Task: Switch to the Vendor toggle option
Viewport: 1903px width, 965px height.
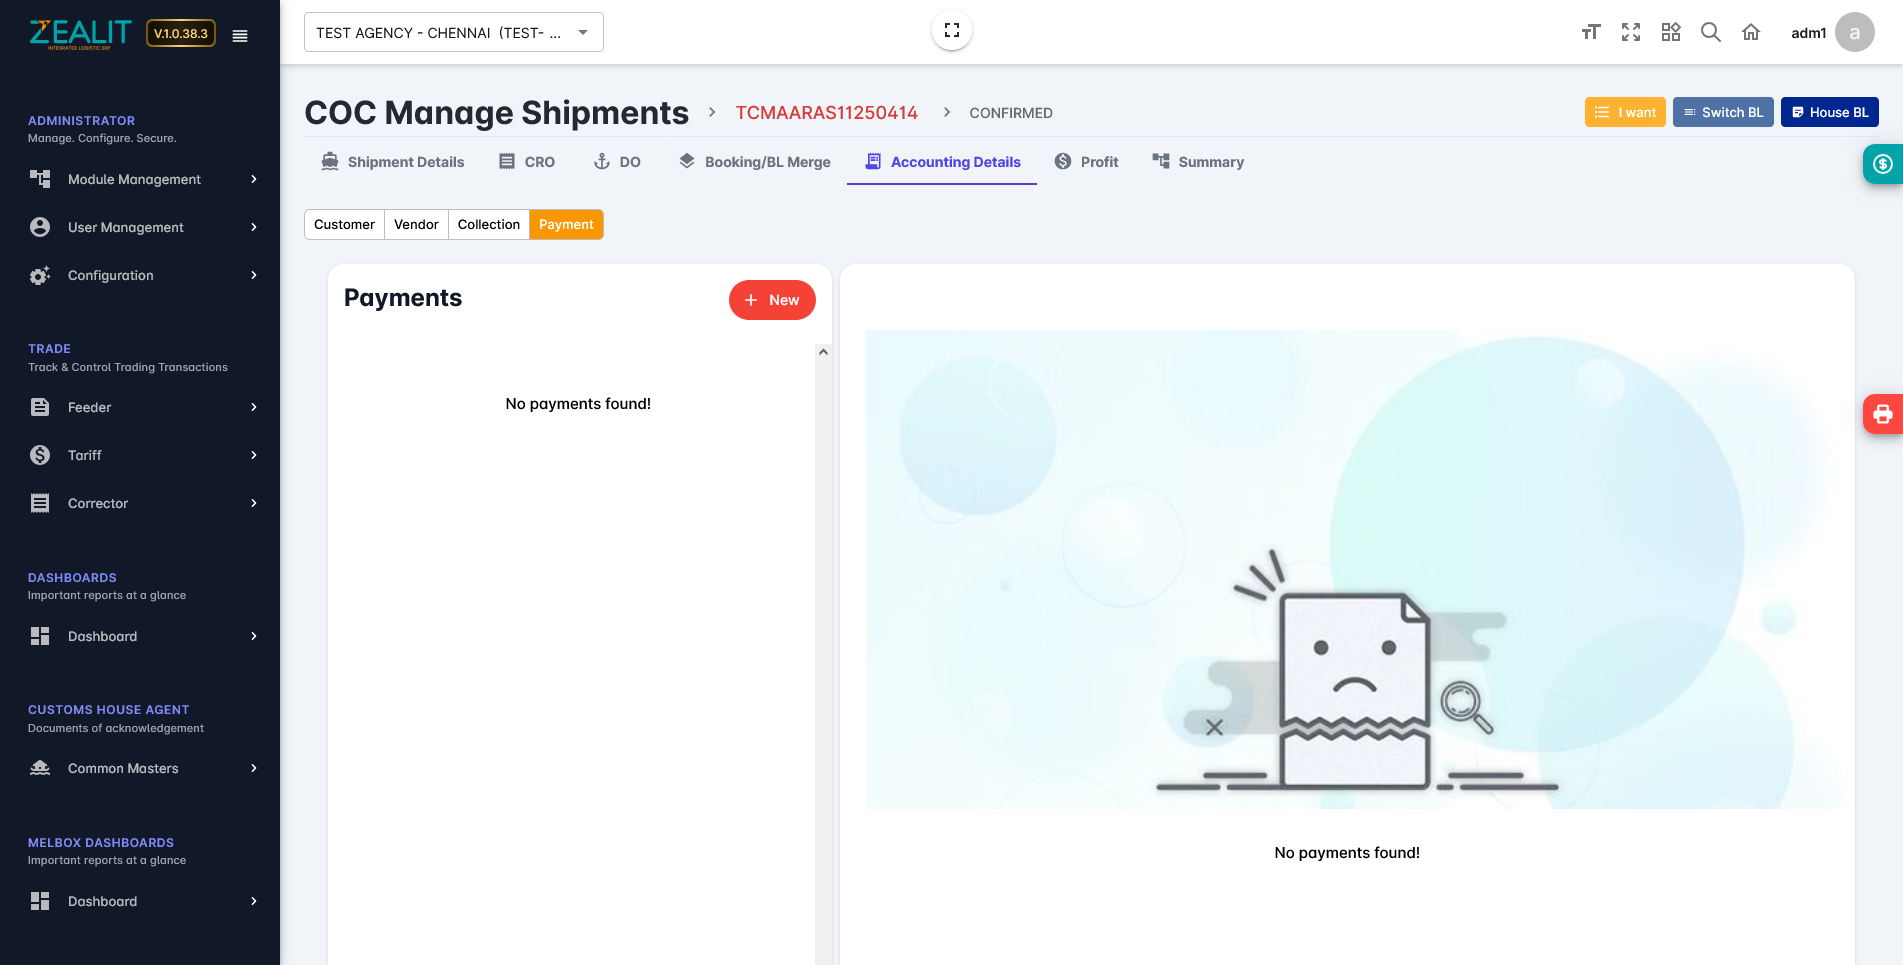Action: point(416,225)
